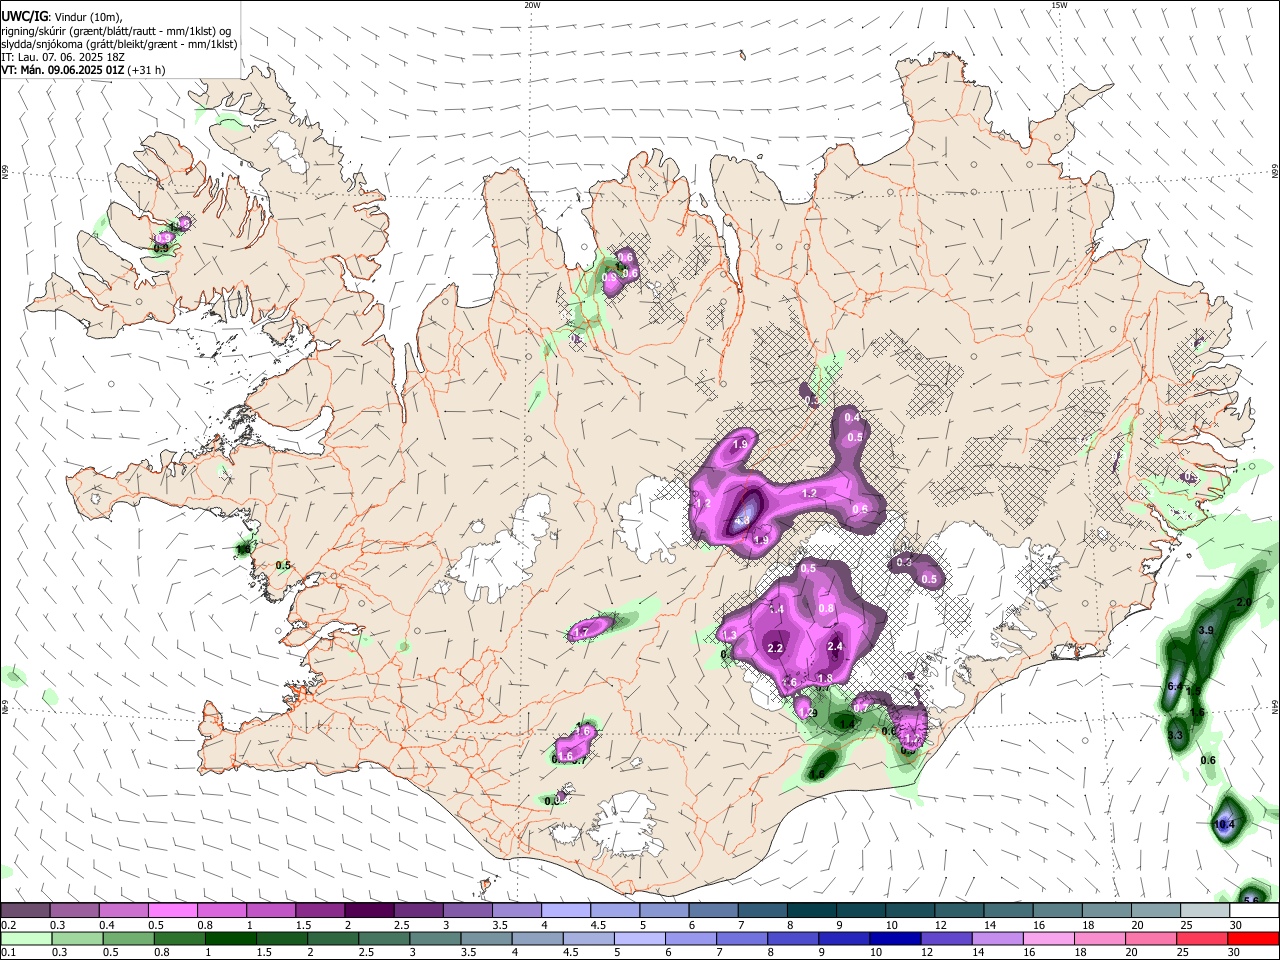Click the '10.4' rain value offshore southeast
The width and height of the screenshot is (1280, 960).
[1224, 825]
